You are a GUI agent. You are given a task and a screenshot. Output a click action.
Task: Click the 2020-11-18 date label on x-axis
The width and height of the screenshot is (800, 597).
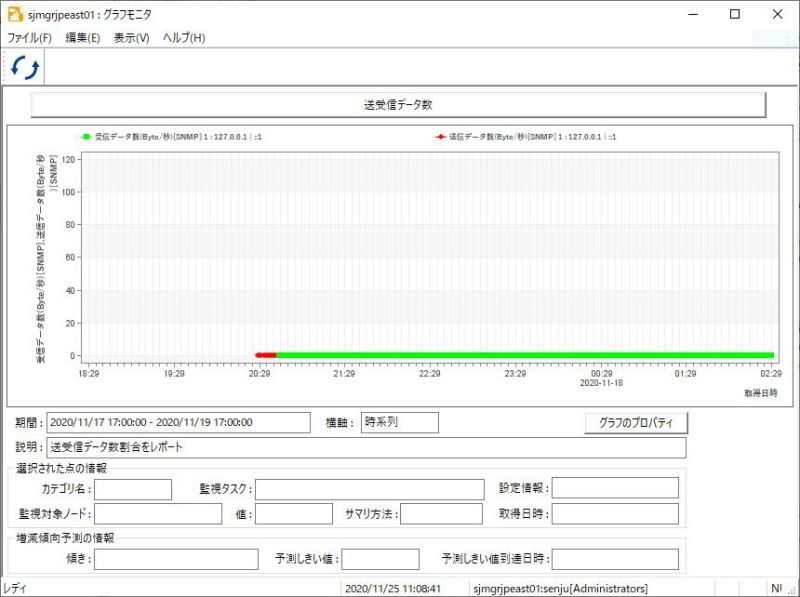tap(601, 383)
